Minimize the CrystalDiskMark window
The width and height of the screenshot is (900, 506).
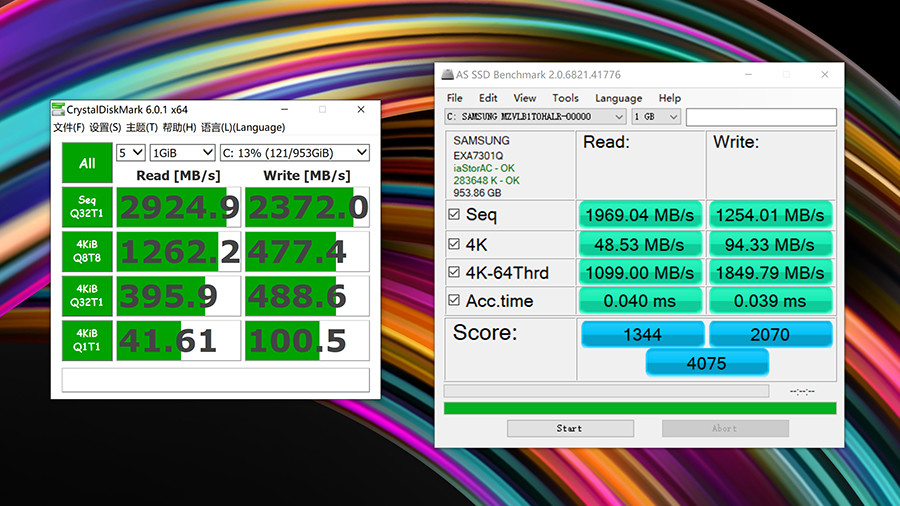[x=285, y=109]
